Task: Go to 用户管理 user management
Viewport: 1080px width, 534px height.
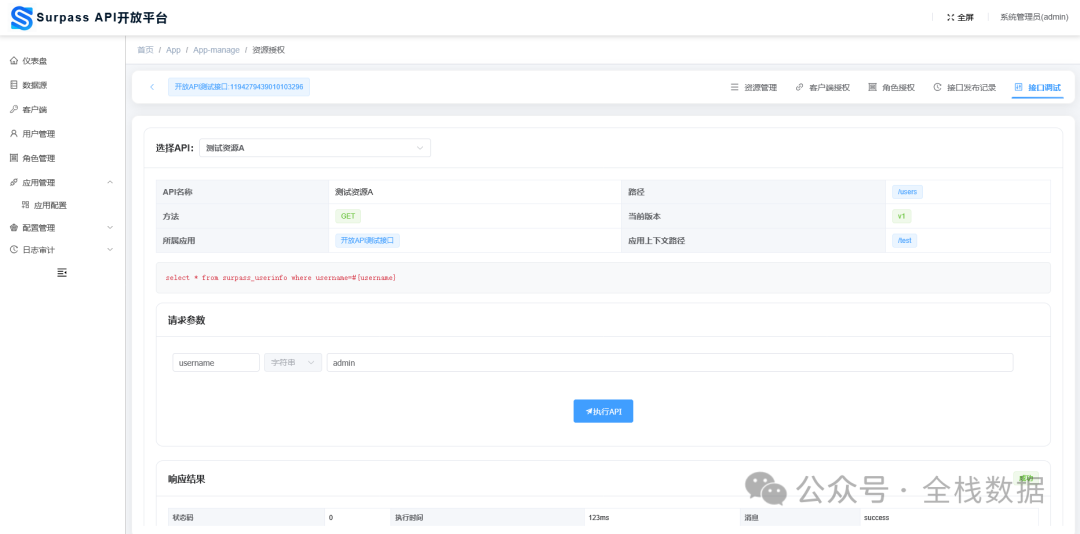Action: tap(38, 134)
